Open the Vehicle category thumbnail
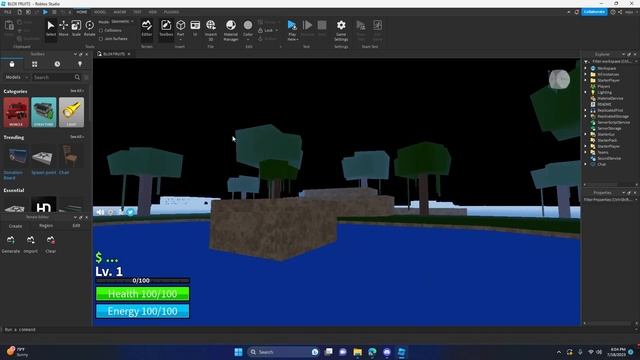Viewport: 640px width, 360px height. point(16,112)
